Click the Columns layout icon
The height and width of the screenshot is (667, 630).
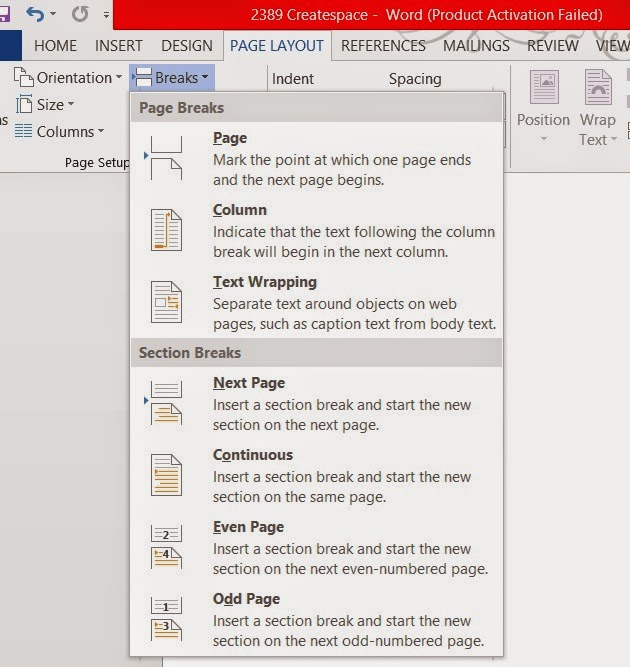[x=23, y=131]
